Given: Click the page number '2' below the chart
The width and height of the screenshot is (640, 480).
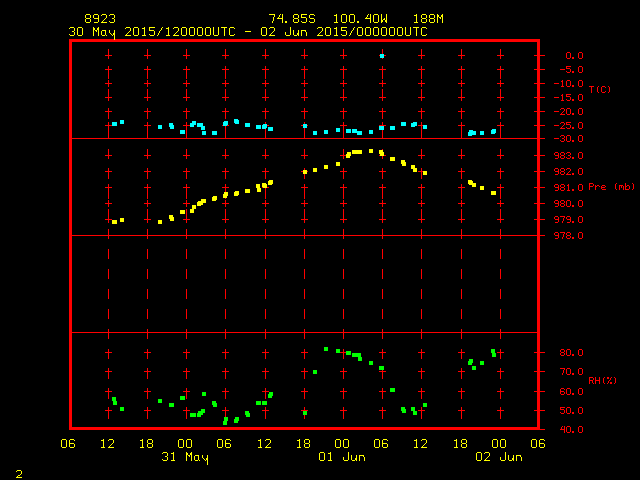Looking at the screenshot, I should (19, 474).
